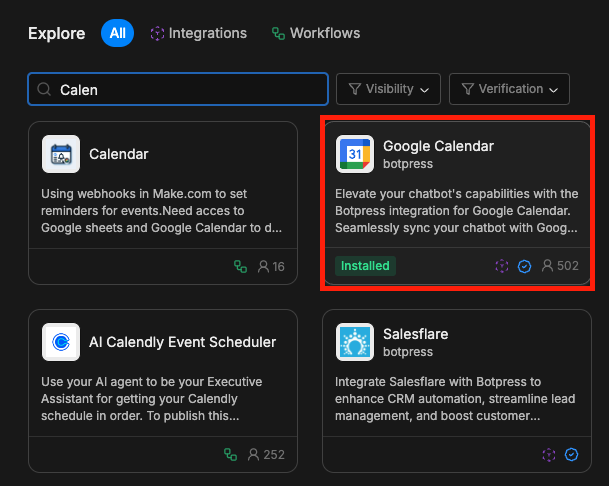Click the integration icon on Google Calendar card
Screen dimensions: 609x486
[502, 266]
